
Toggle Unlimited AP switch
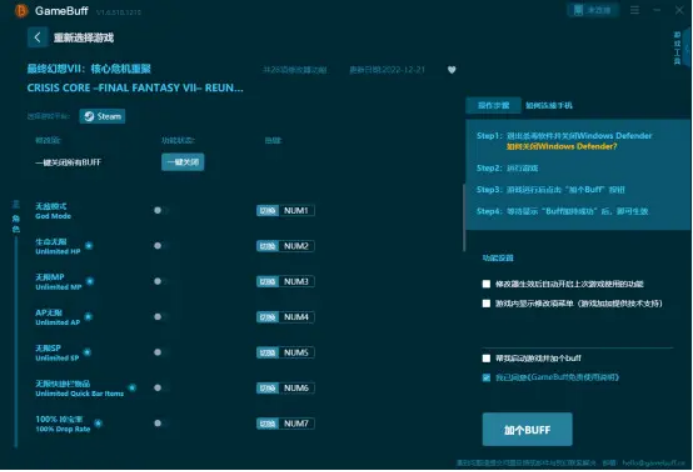[x=160, y=317]
